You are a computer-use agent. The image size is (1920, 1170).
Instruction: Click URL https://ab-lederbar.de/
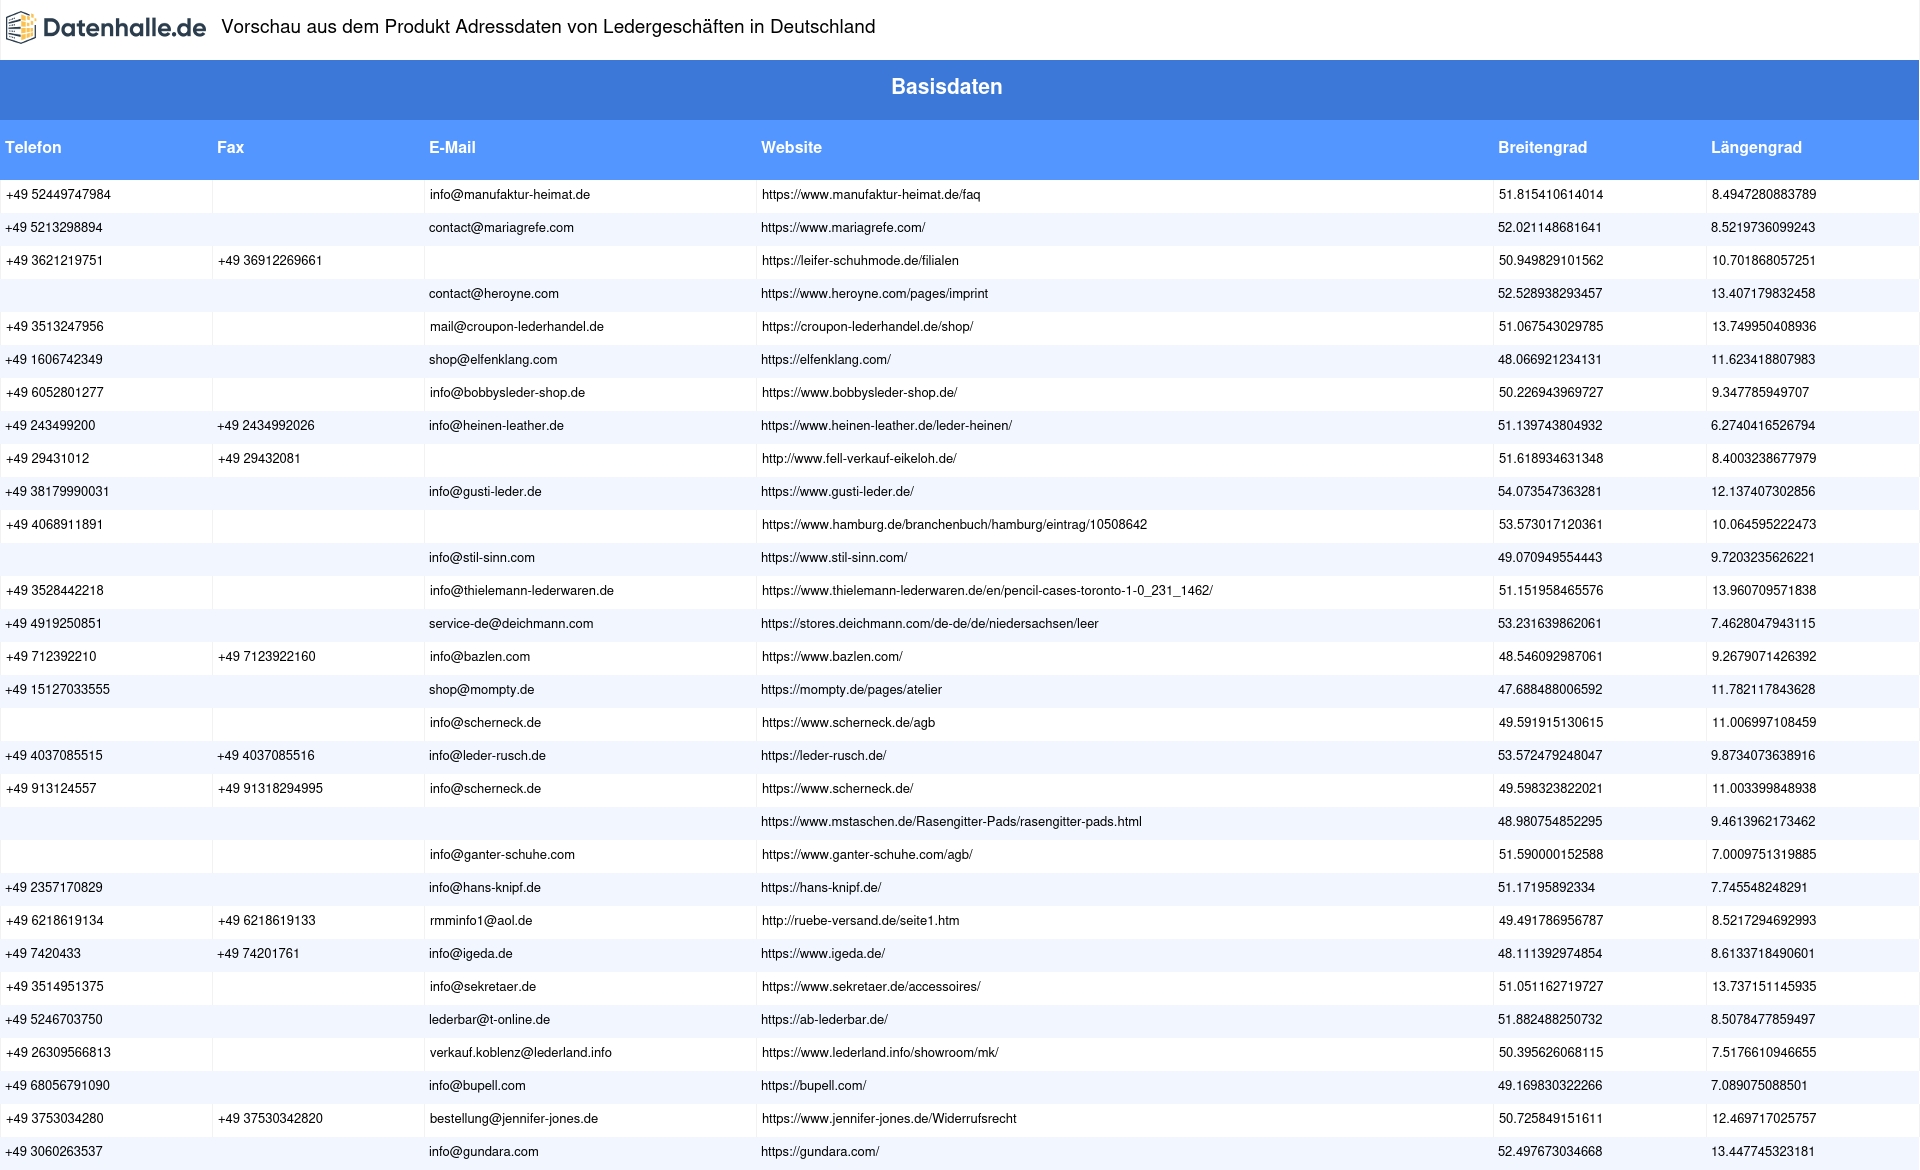[824, 1020]
